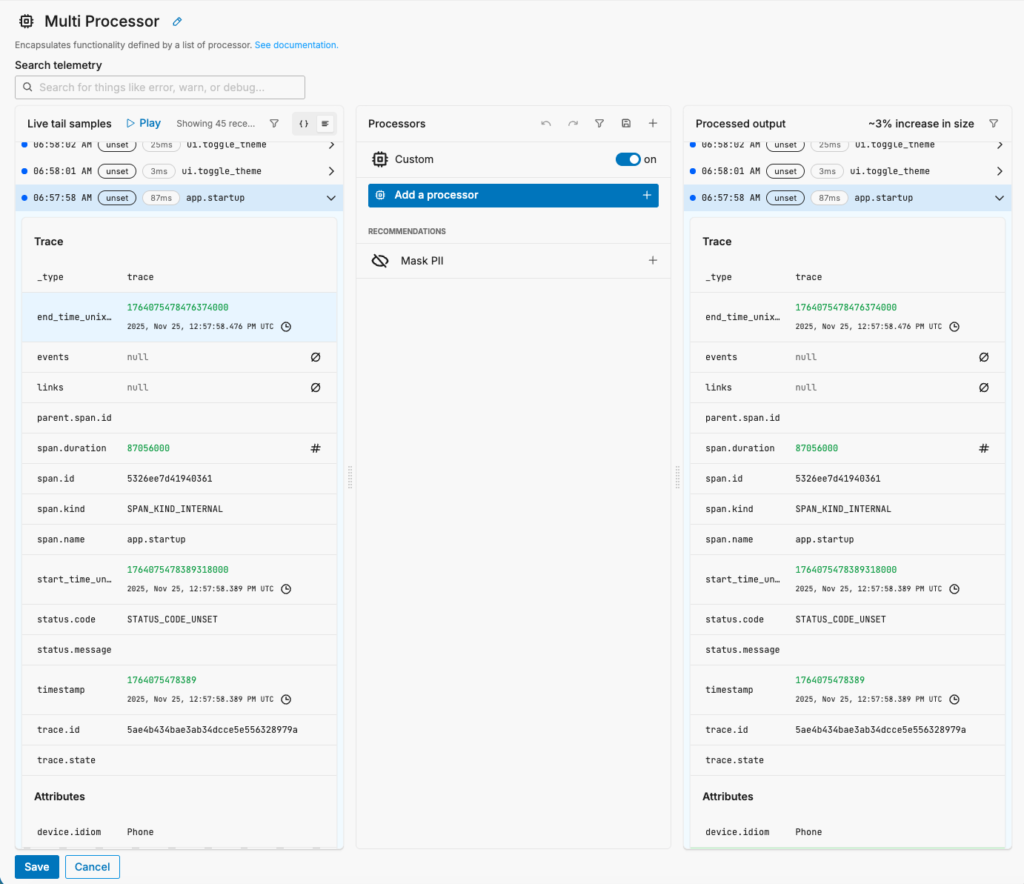Click the save disk icon in Processors header
This screenshot has width=1024, height=884.
click(626, 124)
